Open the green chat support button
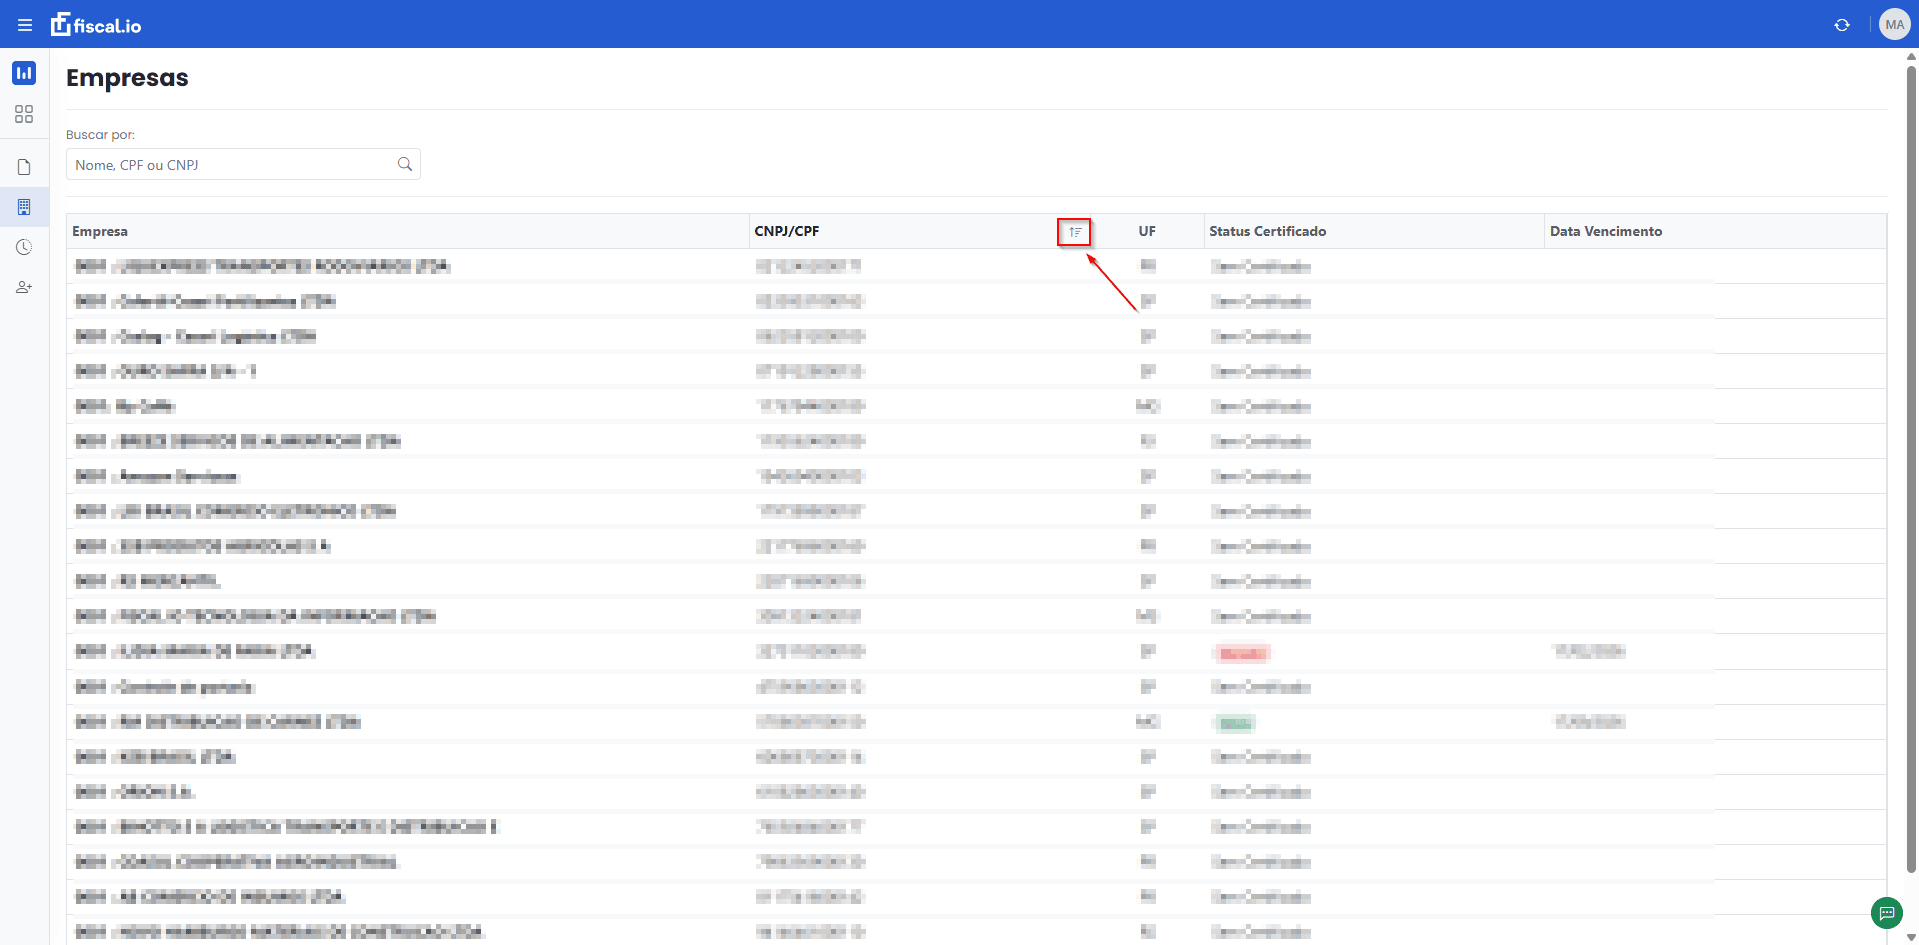1919x945 pixels. click(x=1887, y=913)
